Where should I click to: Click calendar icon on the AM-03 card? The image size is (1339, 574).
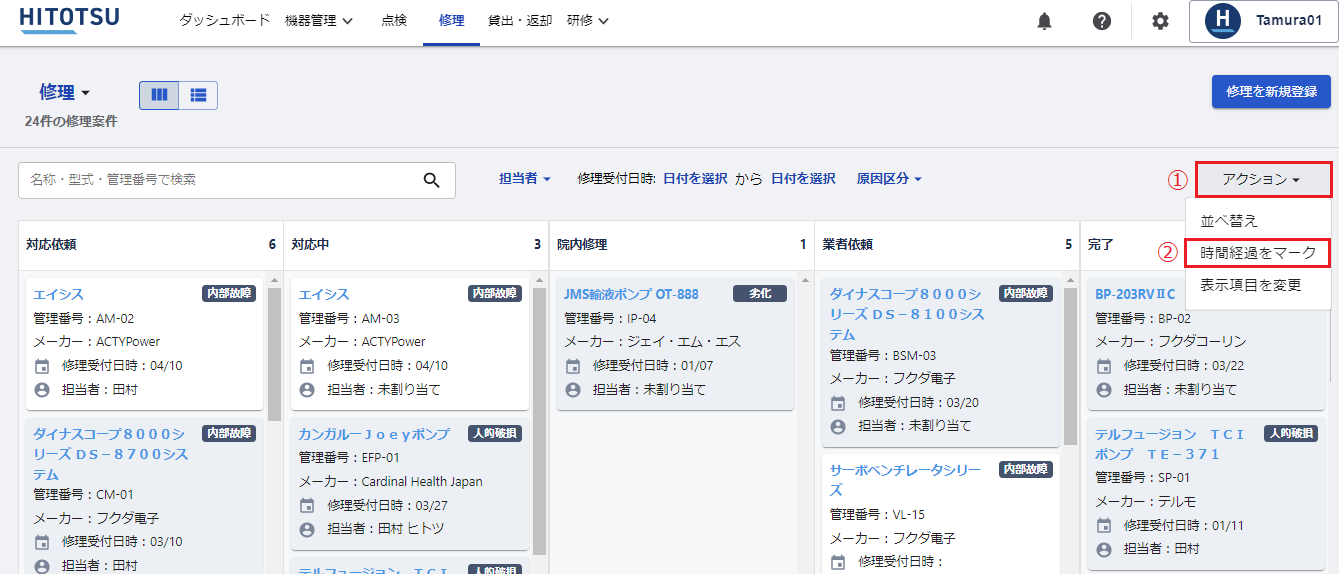307,366
